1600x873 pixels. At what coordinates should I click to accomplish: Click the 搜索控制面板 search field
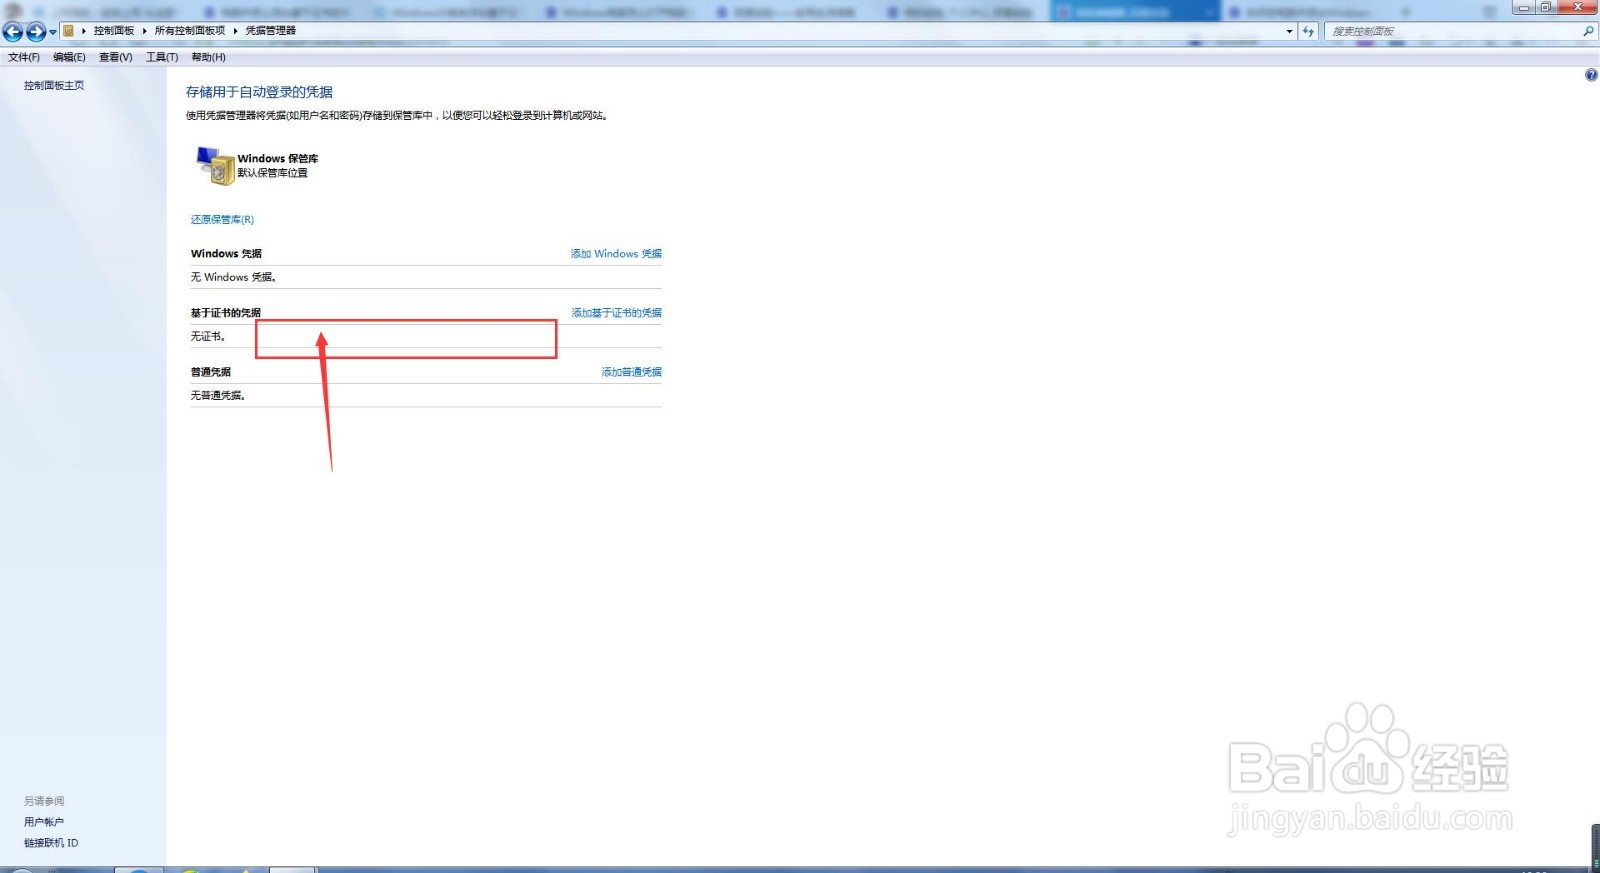[x=1452, y=31]
